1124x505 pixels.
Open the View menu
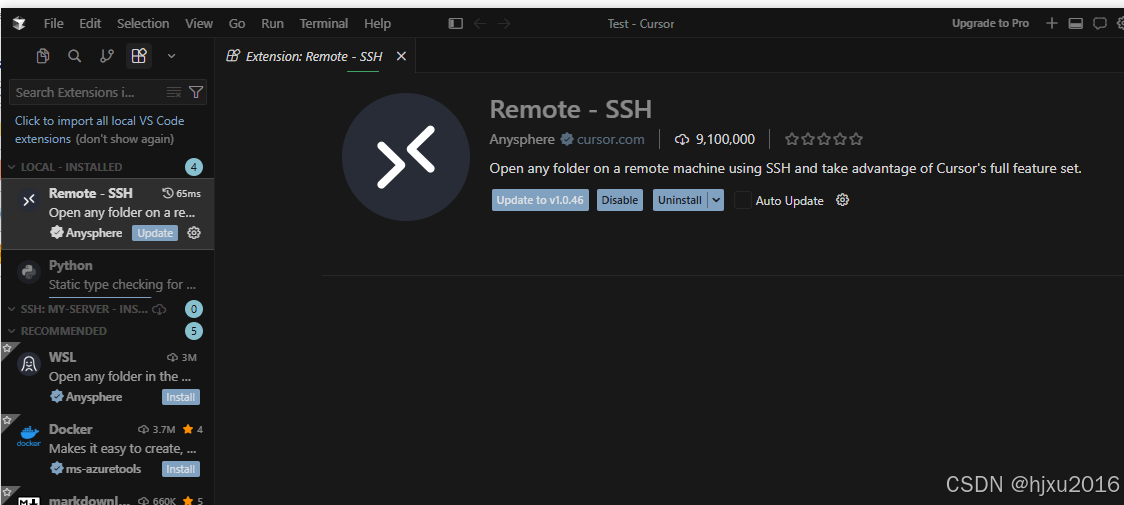coord(199,24)
